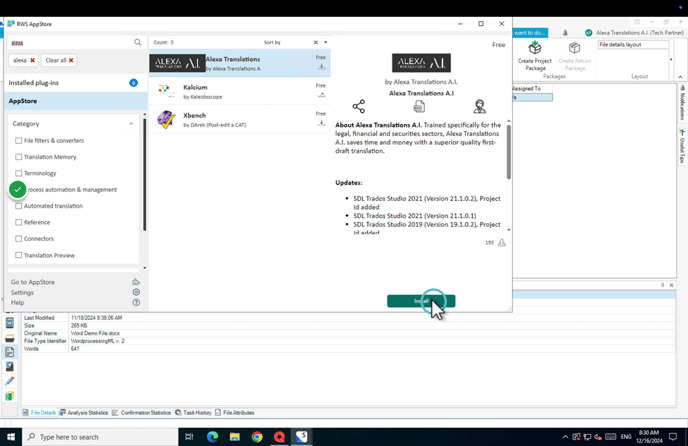Image resolution: width=688 pixels, height=446 pixels.
Task: Click the plug-in description scrollbar
Action: (x=509, y=152)
